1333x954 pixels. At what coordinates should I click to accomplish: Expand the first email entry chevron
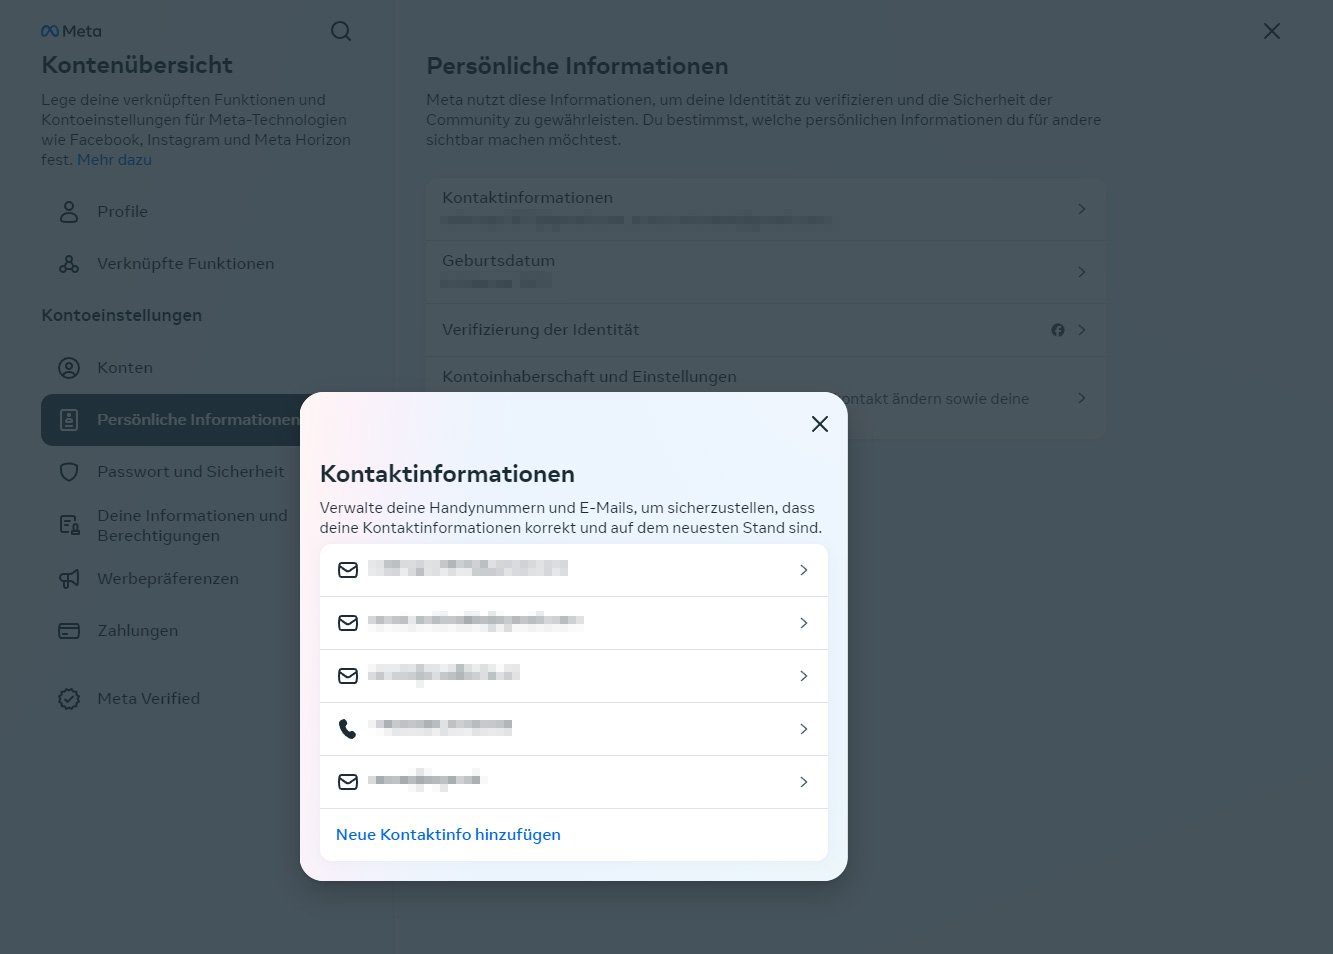tap(804, 570)
